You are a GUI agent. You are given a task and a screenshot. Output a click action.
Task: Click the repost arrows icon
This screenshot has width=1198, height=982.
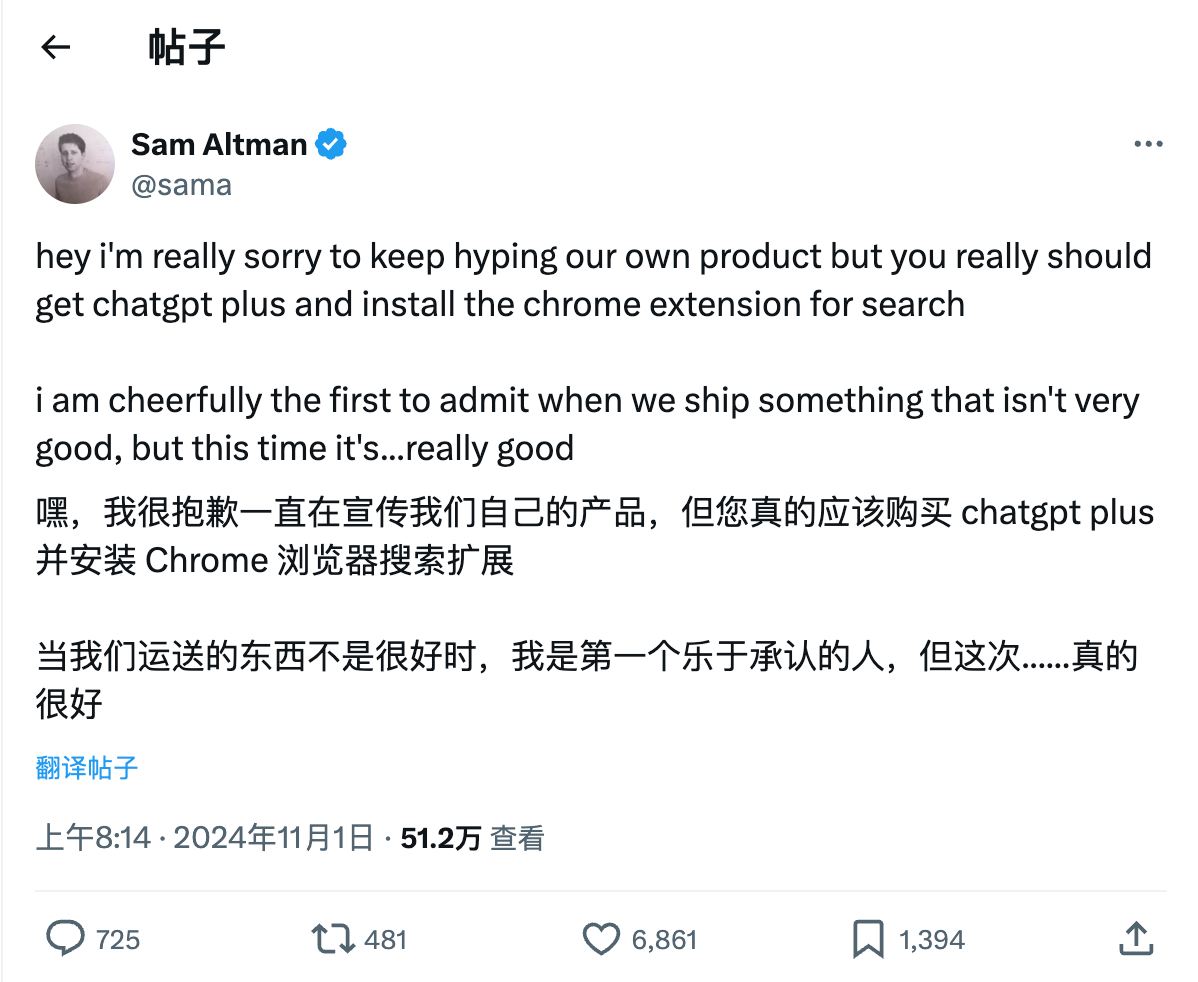331,939
